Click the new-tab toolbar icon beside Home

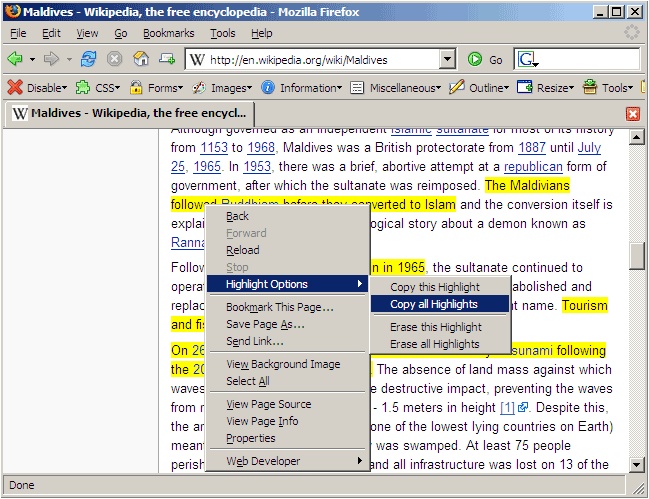pos(167,59)
